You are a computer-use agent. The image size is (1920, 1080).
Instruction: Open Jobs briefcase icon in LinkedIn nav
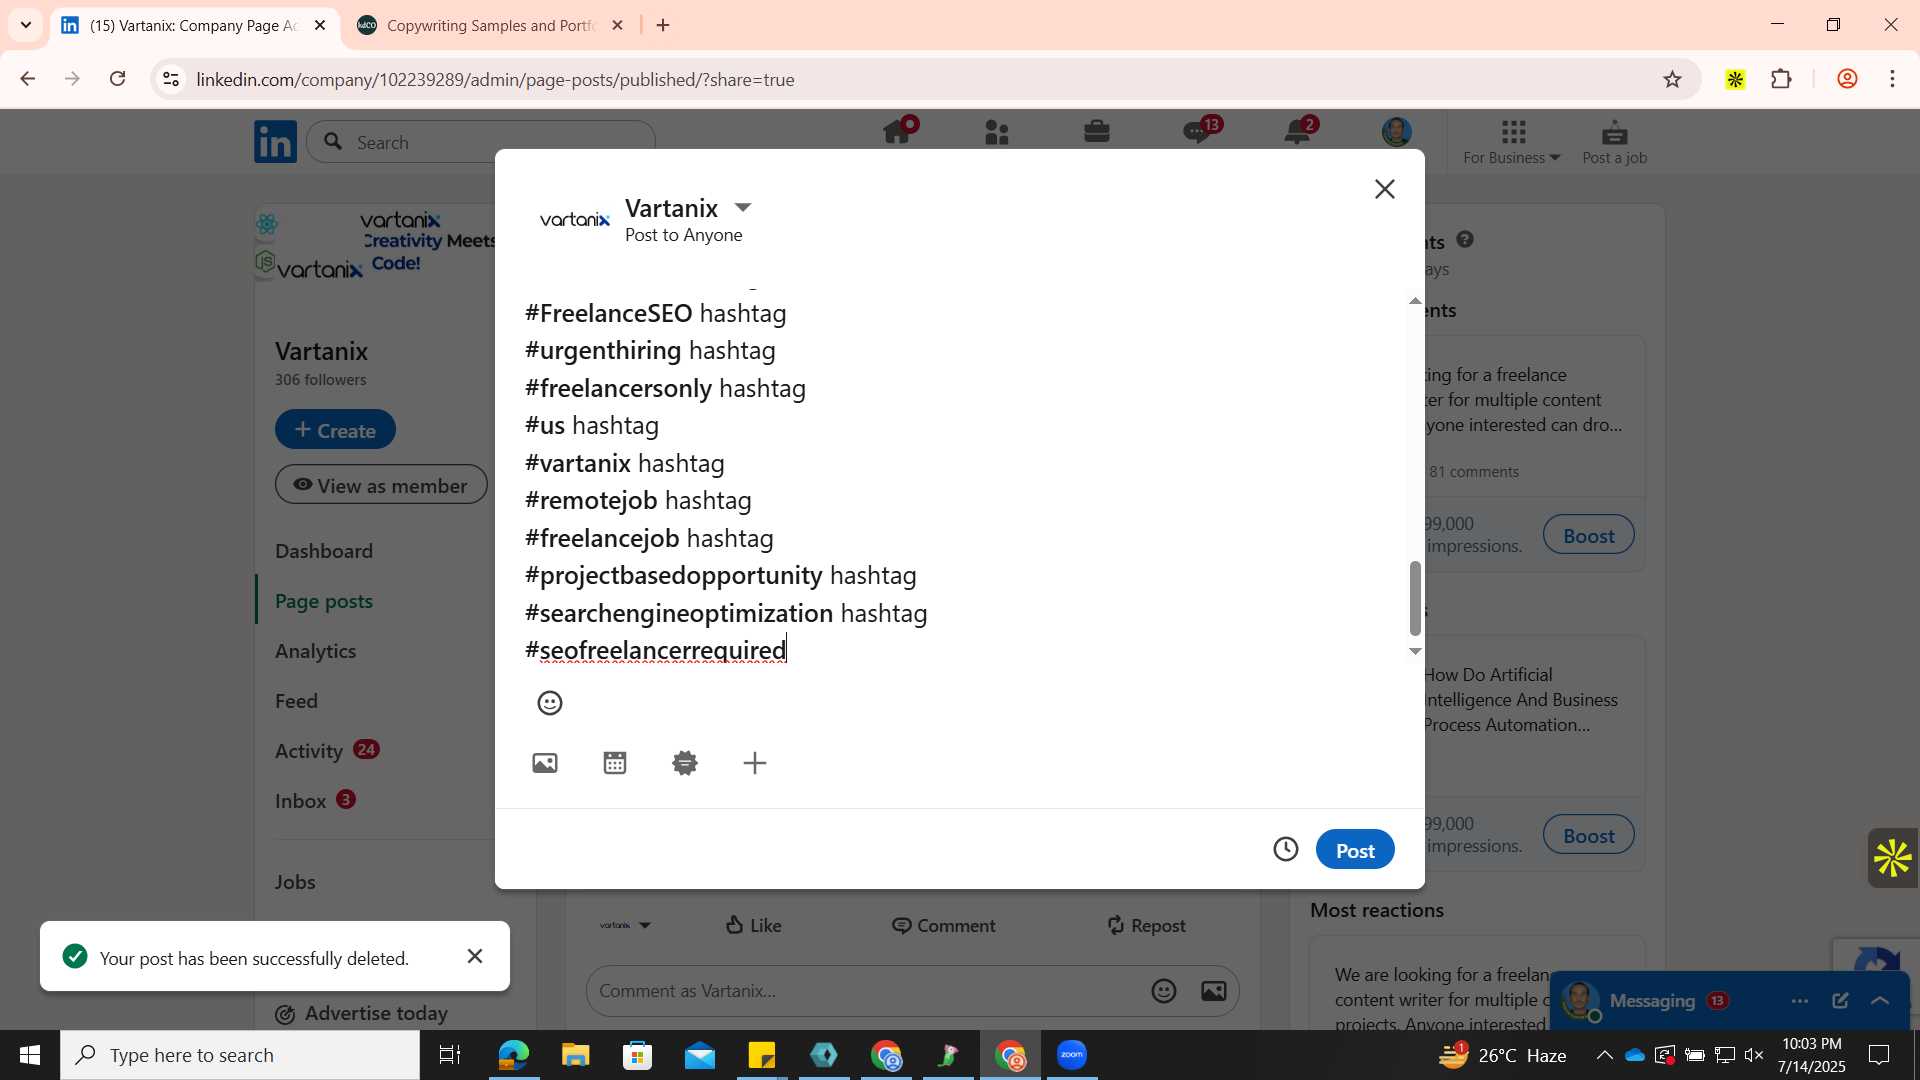point(1097,132)
